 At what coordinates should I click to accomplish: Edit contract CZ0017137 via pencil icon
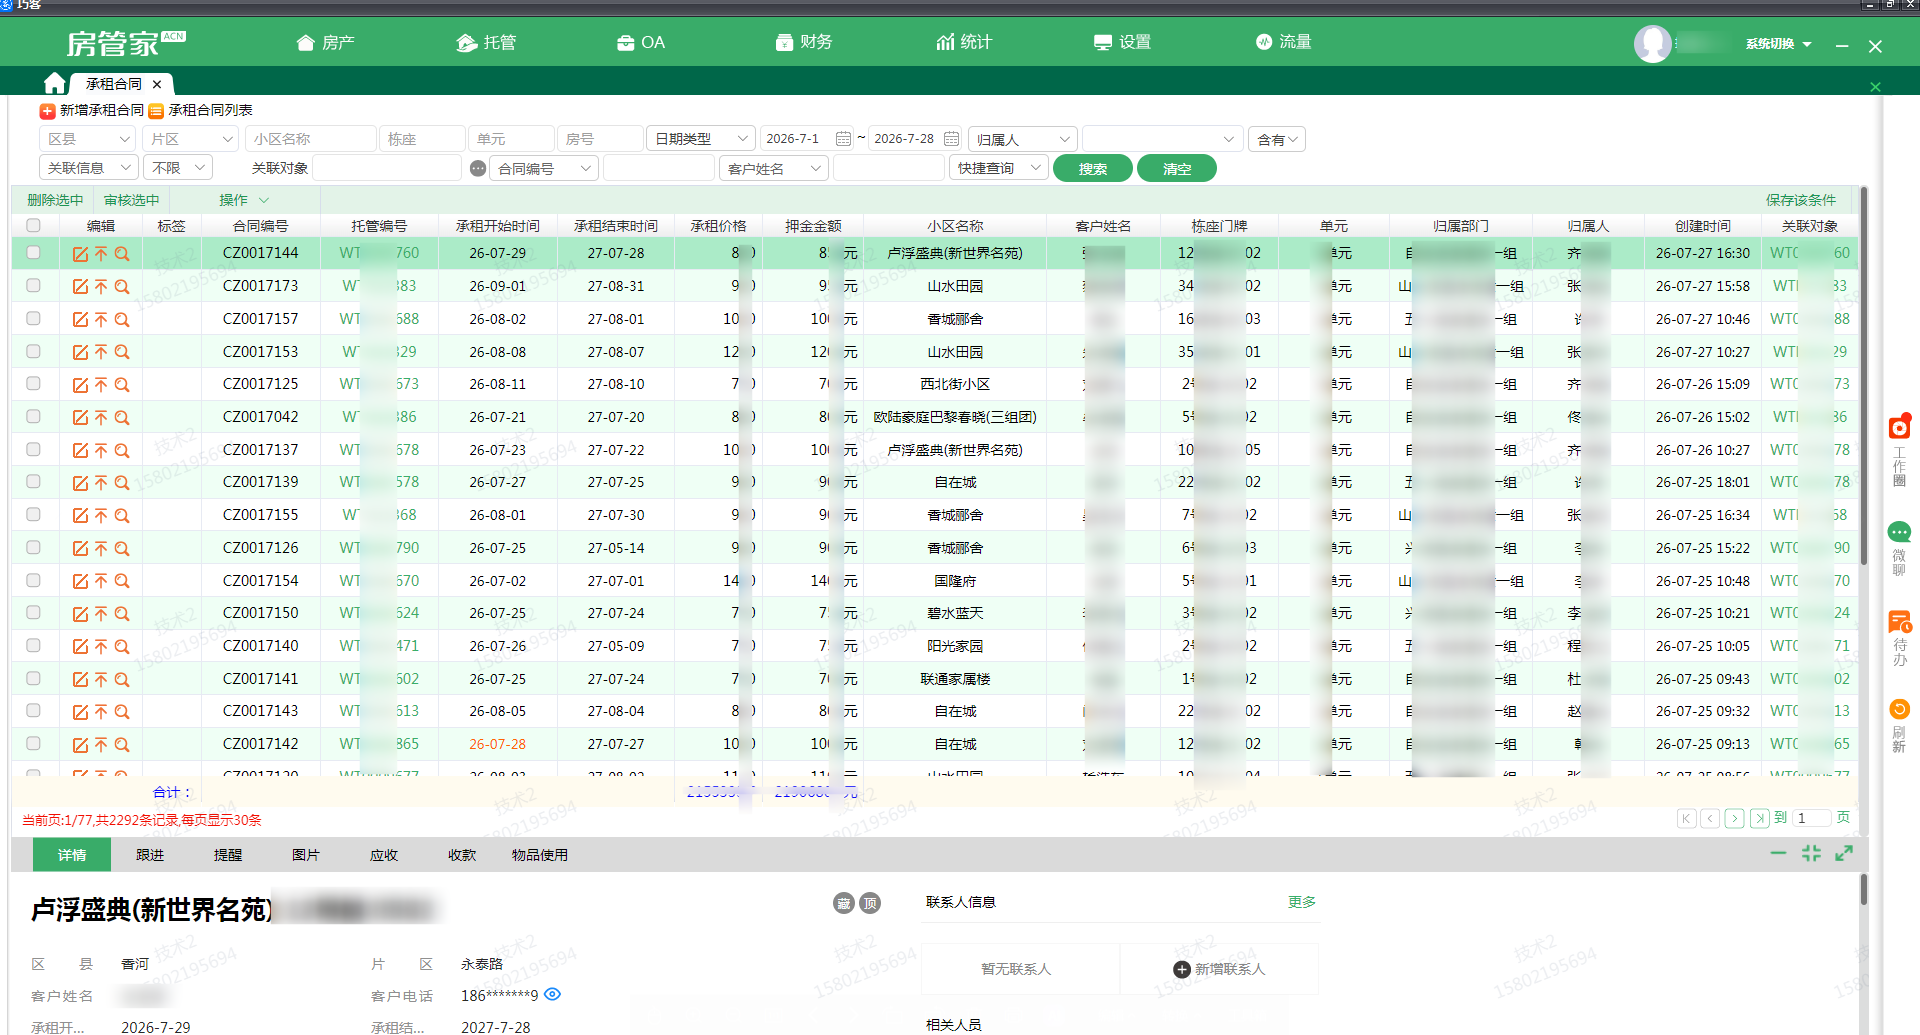coord(80,451)
